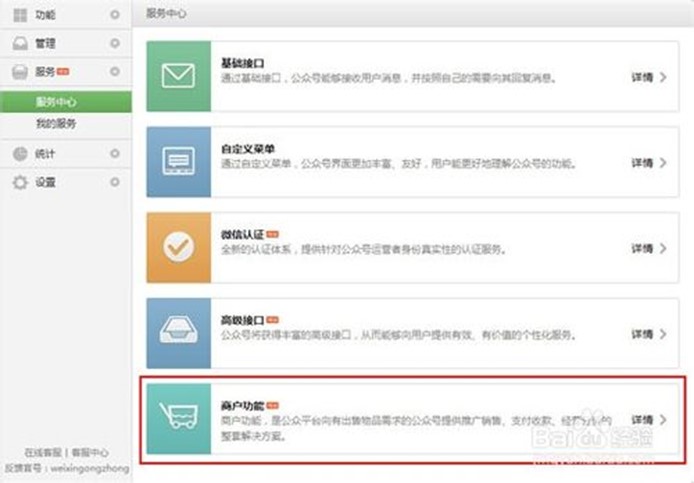Open the 统计 sidebar menu label

pos(45,154)
